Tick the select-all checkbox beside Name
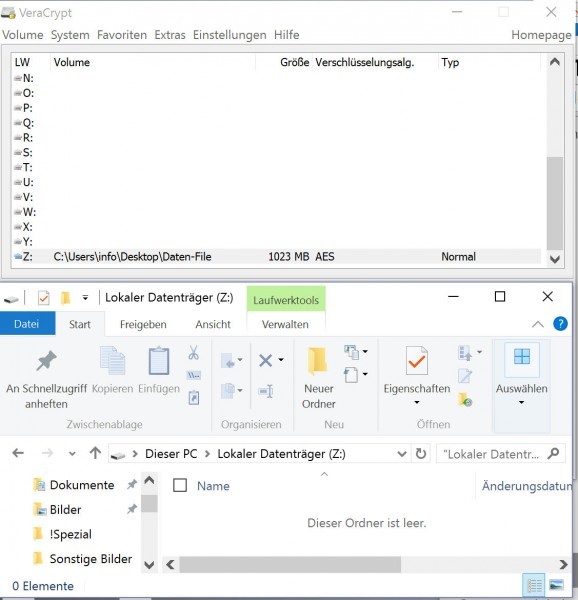Viewport: 578px width, 600px height. pos(180,486)
